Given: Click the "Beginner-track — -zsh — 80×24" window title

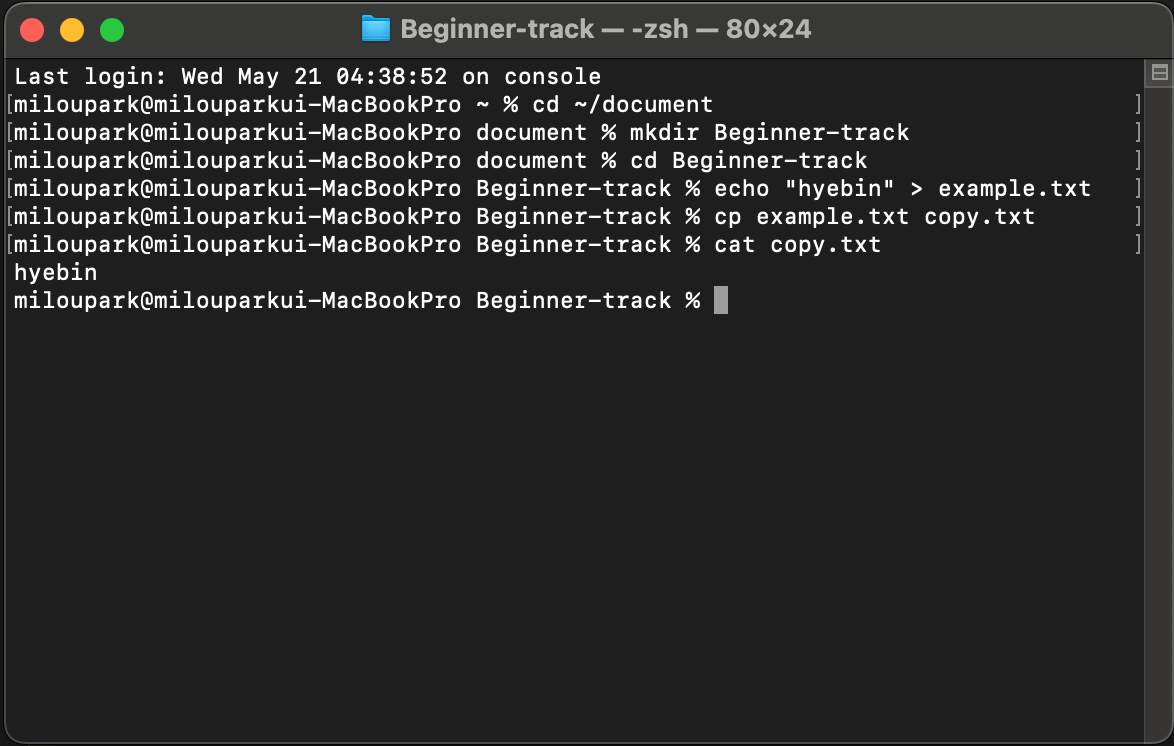Looking at the screenshot, I should [605, 29].
